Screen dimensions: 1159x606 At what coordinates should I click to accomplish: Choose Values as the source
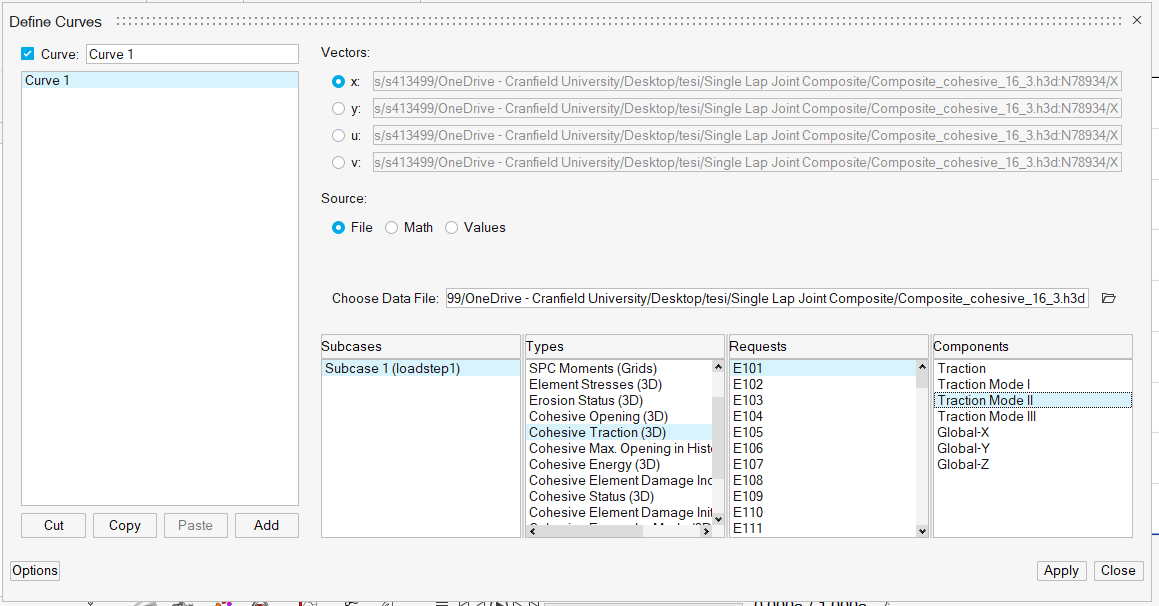(452, 228)
